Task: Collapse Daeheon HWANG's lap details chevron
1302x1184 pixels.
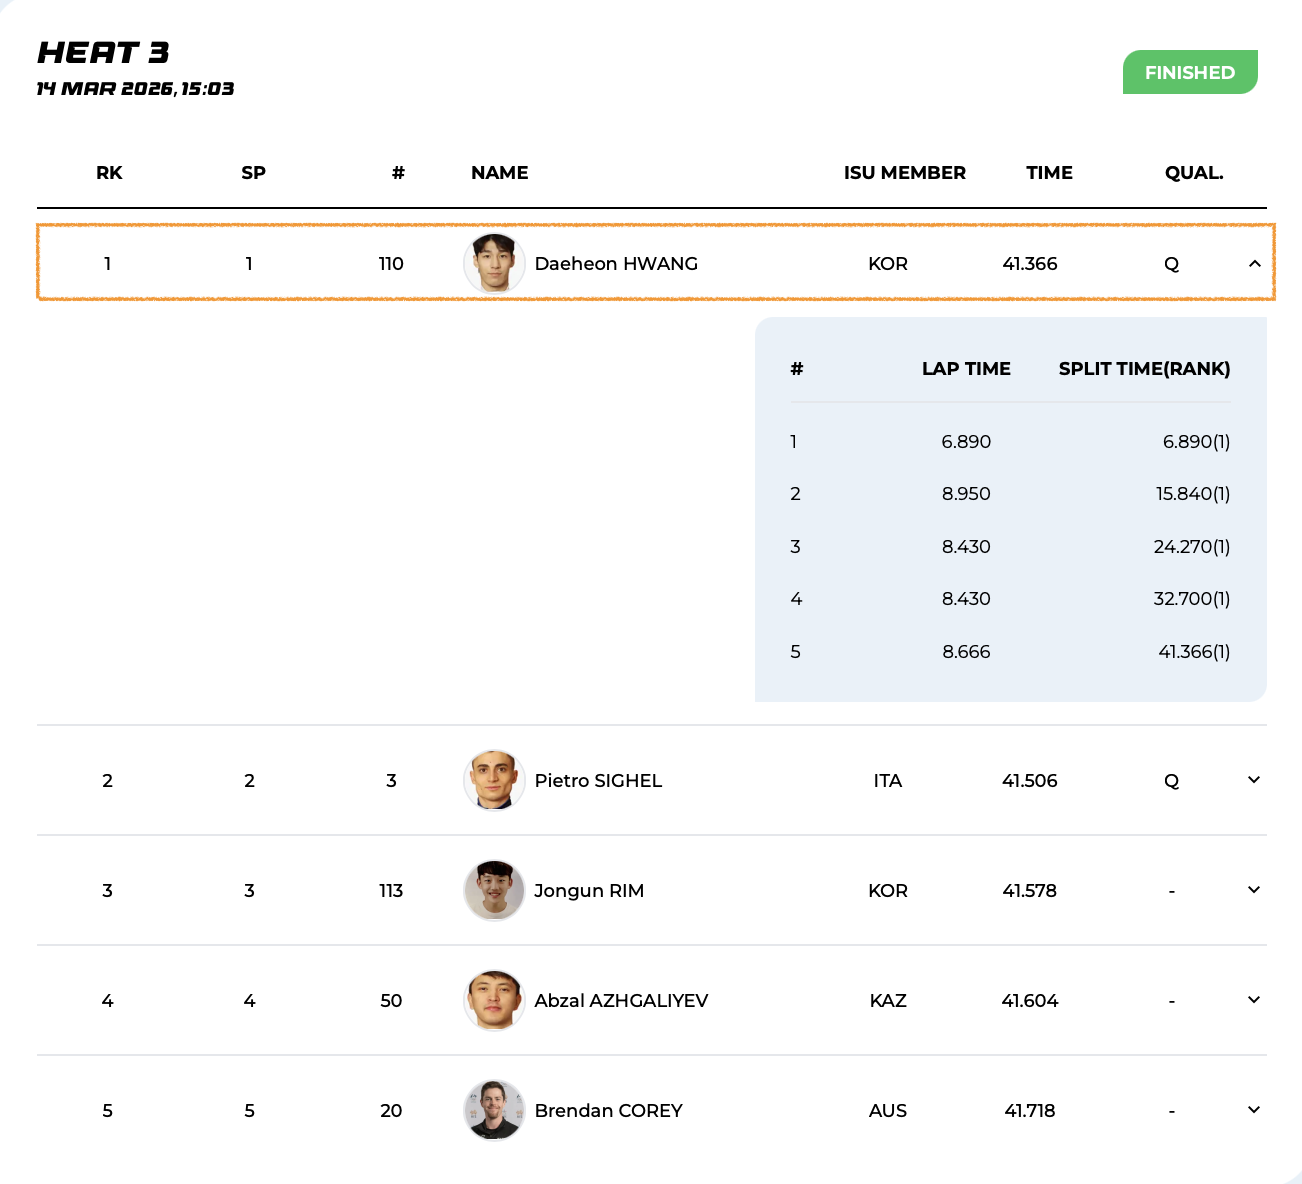Action: point(1254,264)
